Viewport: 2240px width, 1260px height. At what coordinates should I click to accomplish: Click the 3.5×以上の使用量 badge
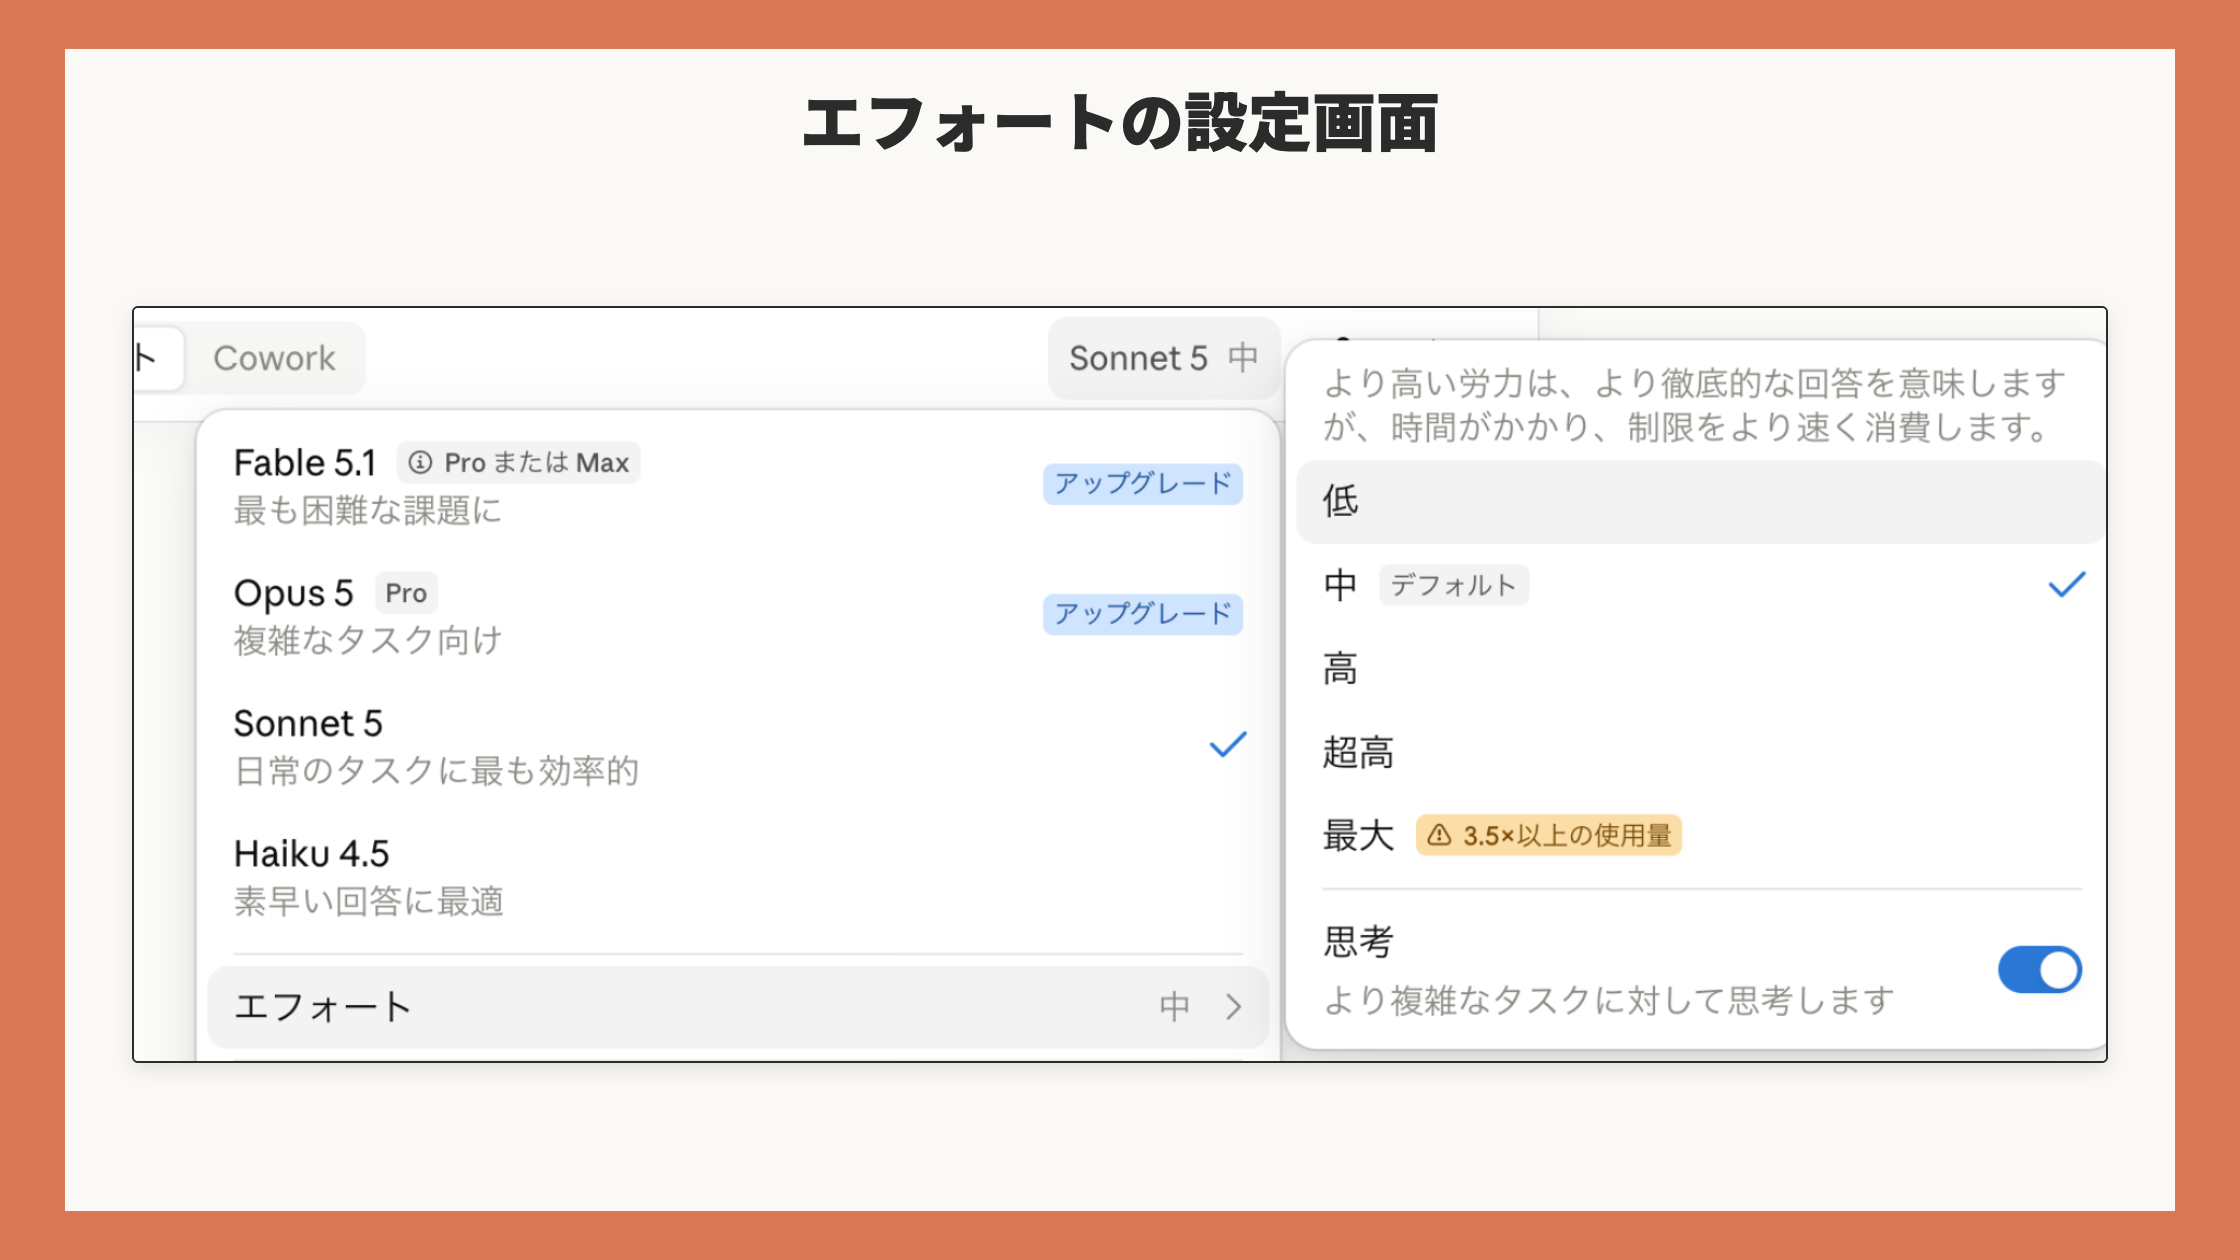1549,835
